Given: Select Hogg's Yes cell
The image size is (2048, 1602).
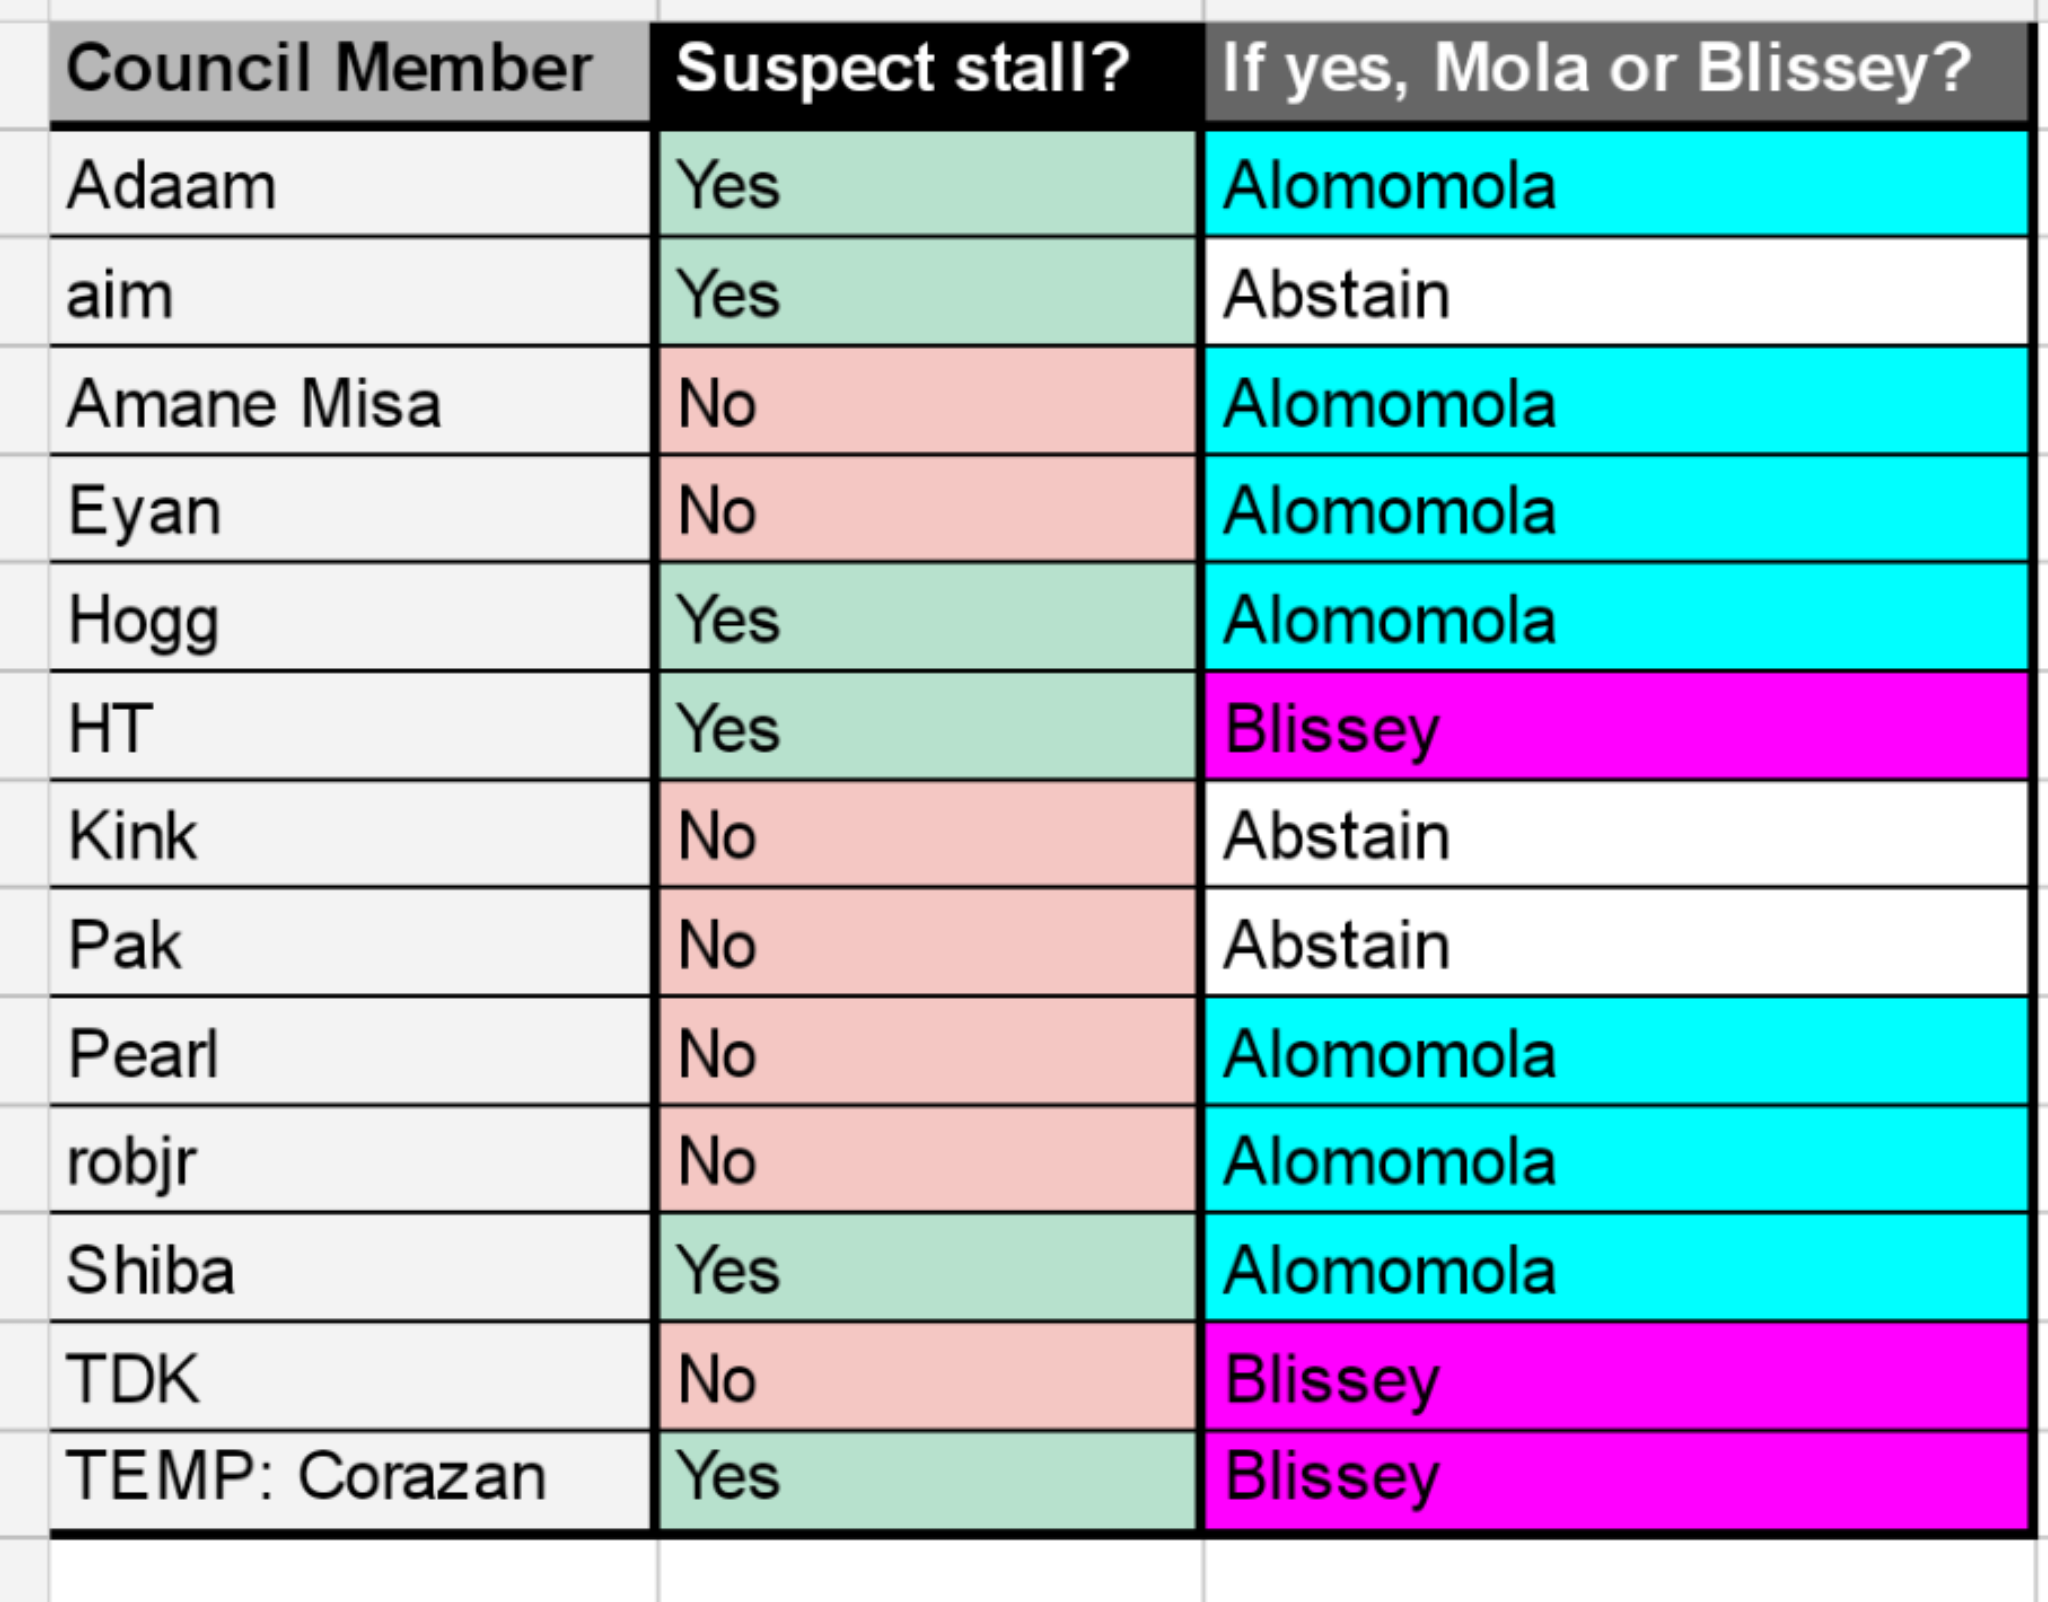Looking at the screenshot, I should [x=927, y=617].
